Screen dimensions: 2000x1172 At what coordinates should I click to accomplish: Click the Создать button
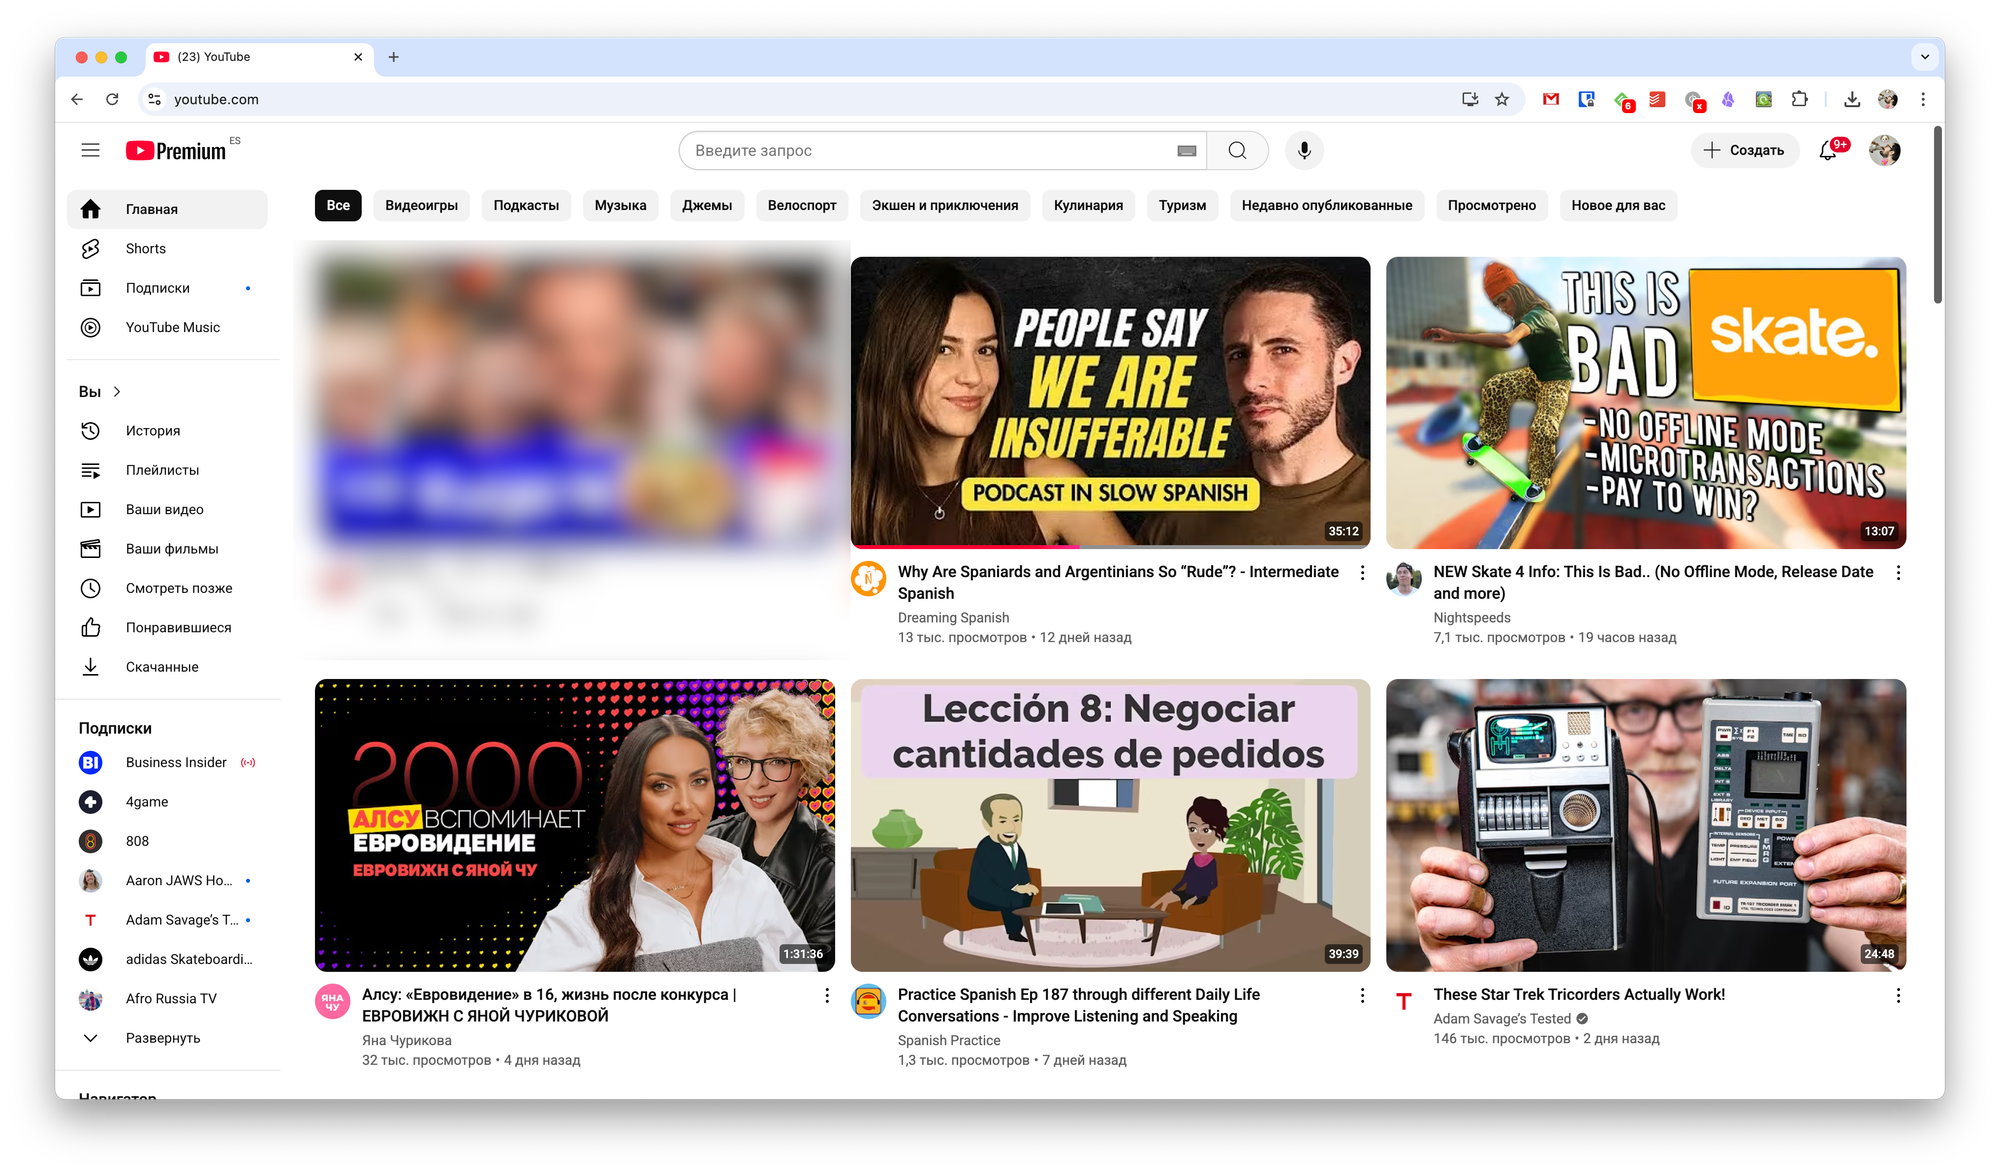coord(1744,150)
